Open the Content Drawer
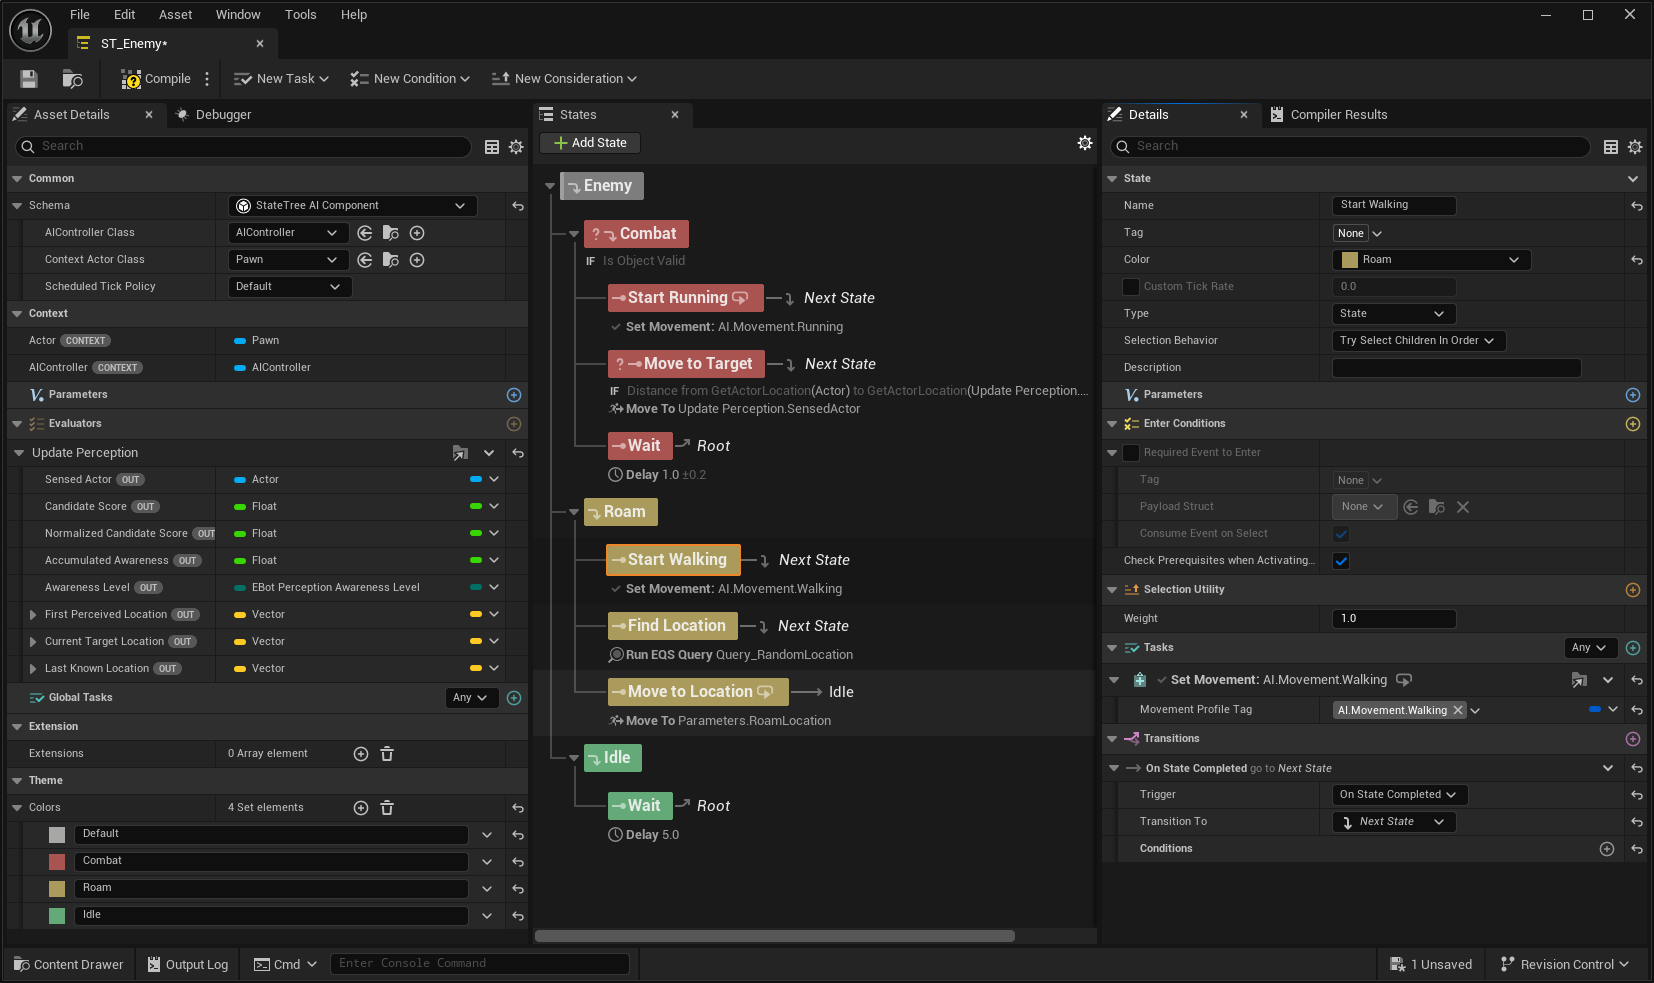Viewport: 1654px width, 983px height. (x=69, y=964)
